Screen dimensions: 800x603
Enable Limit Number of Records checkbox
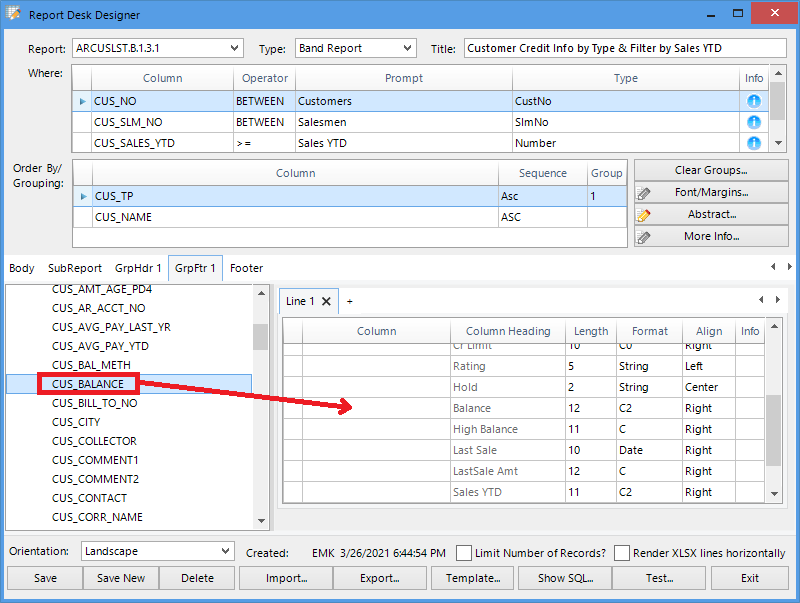pyautogui.click(x=464, y=552)
